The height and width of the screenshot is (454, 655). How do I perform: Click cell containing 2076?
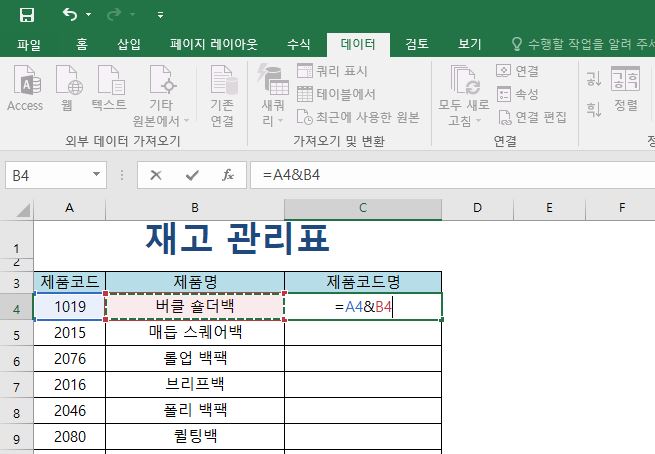point(69,359)
